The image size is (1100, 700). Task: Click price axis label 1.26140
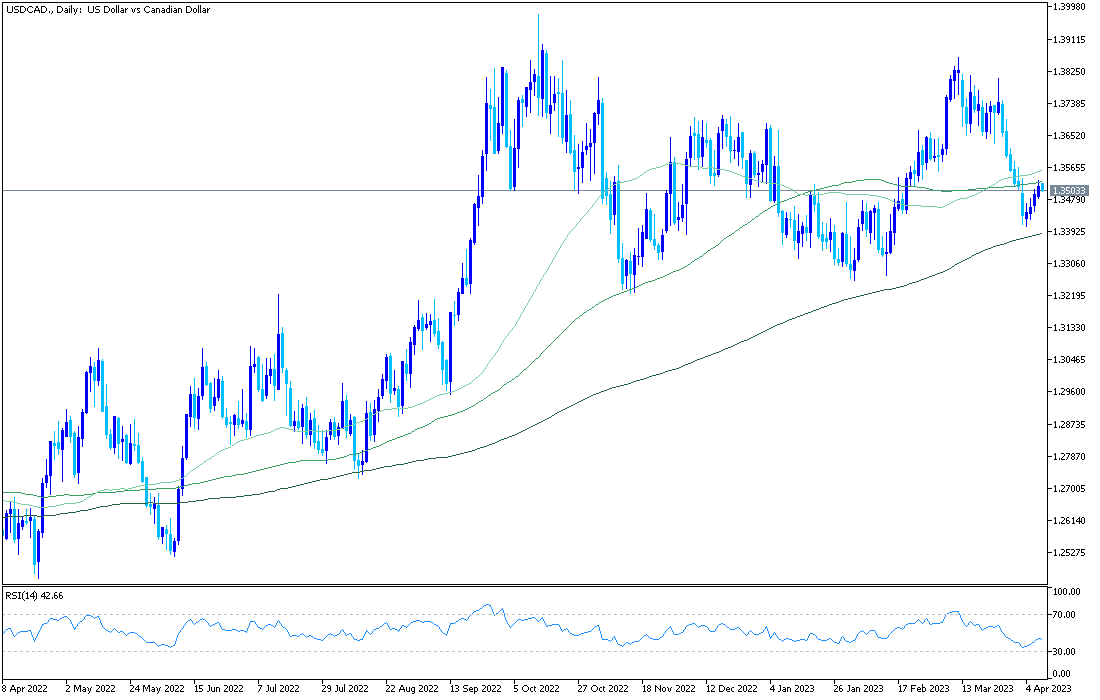pyautogui.click(x=1070, y=520)
